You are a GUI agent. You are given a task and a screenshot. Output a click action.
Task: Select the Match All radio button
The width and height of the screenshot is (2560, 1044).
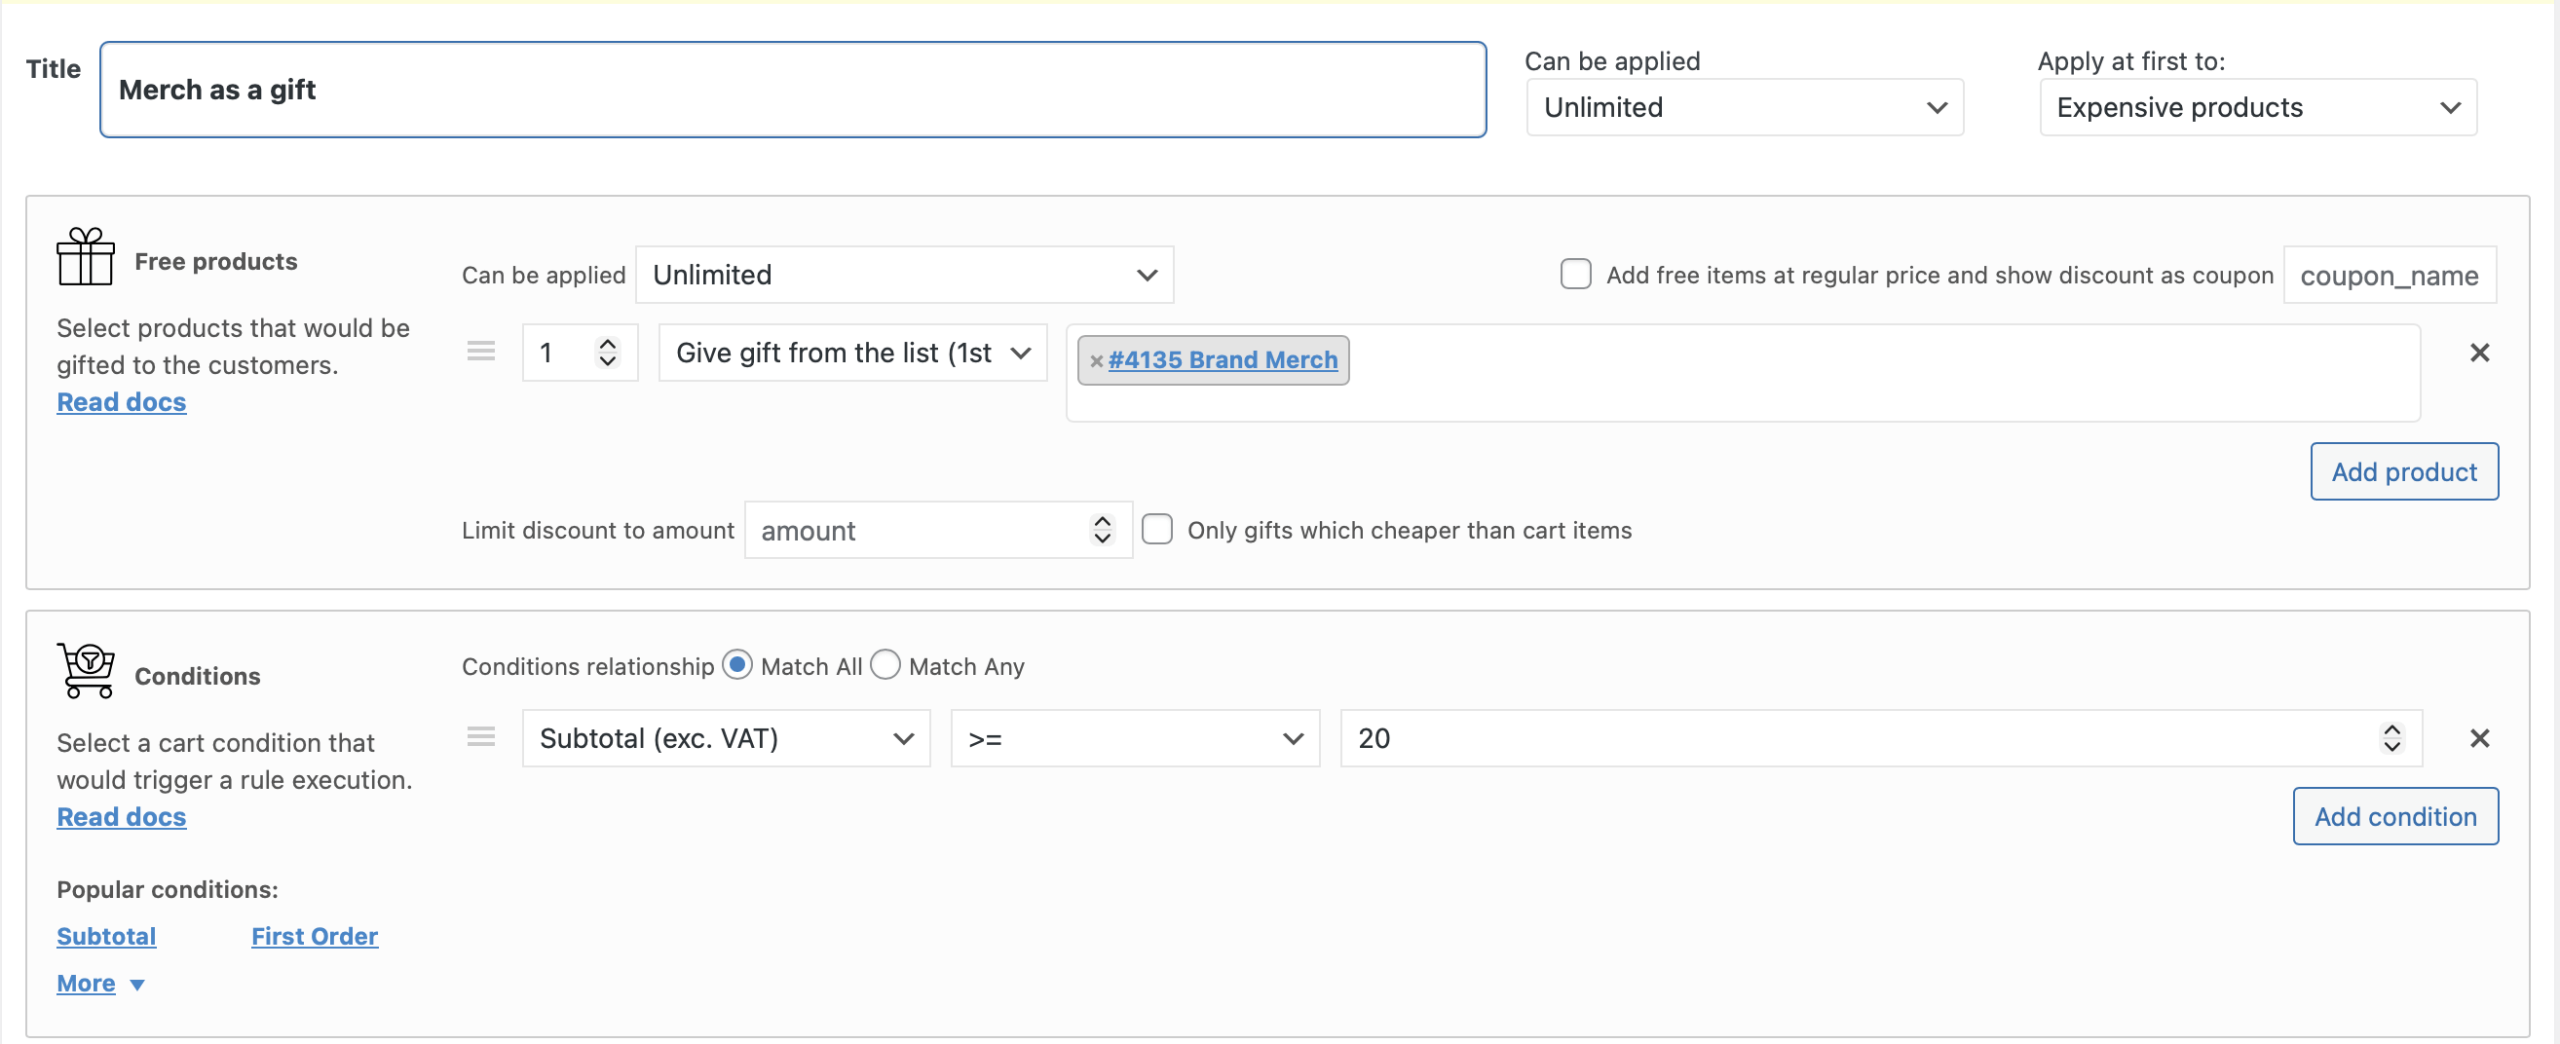[738, 666]
